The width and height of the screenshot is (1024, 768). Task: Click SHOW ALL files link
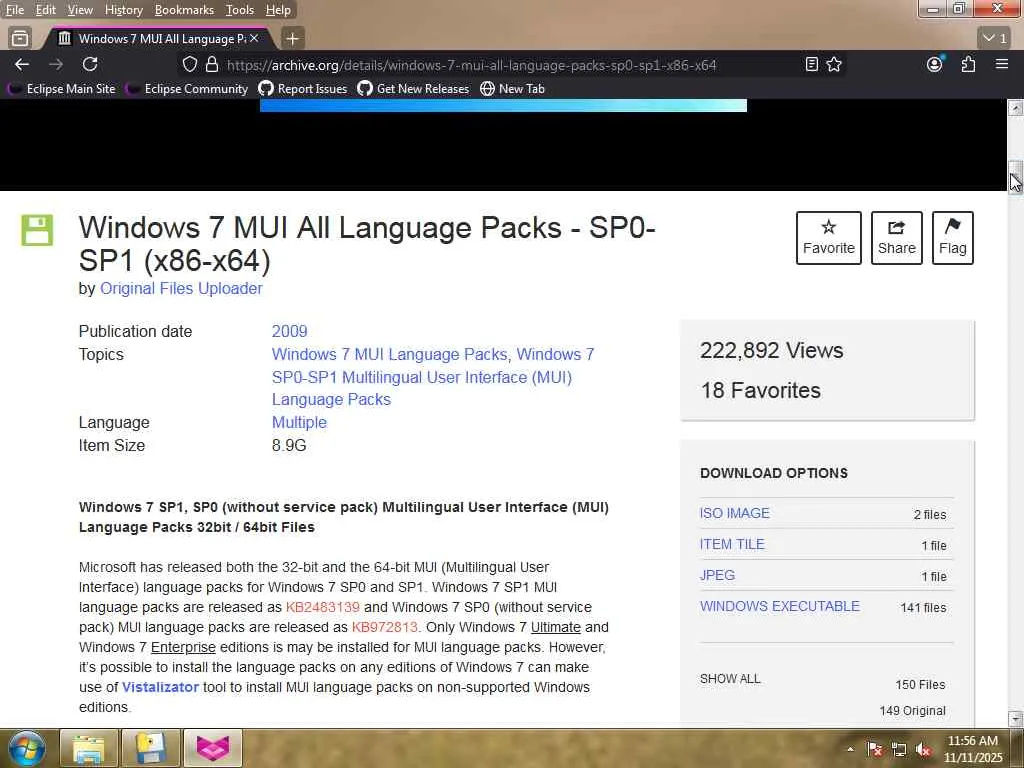(730, 679)
